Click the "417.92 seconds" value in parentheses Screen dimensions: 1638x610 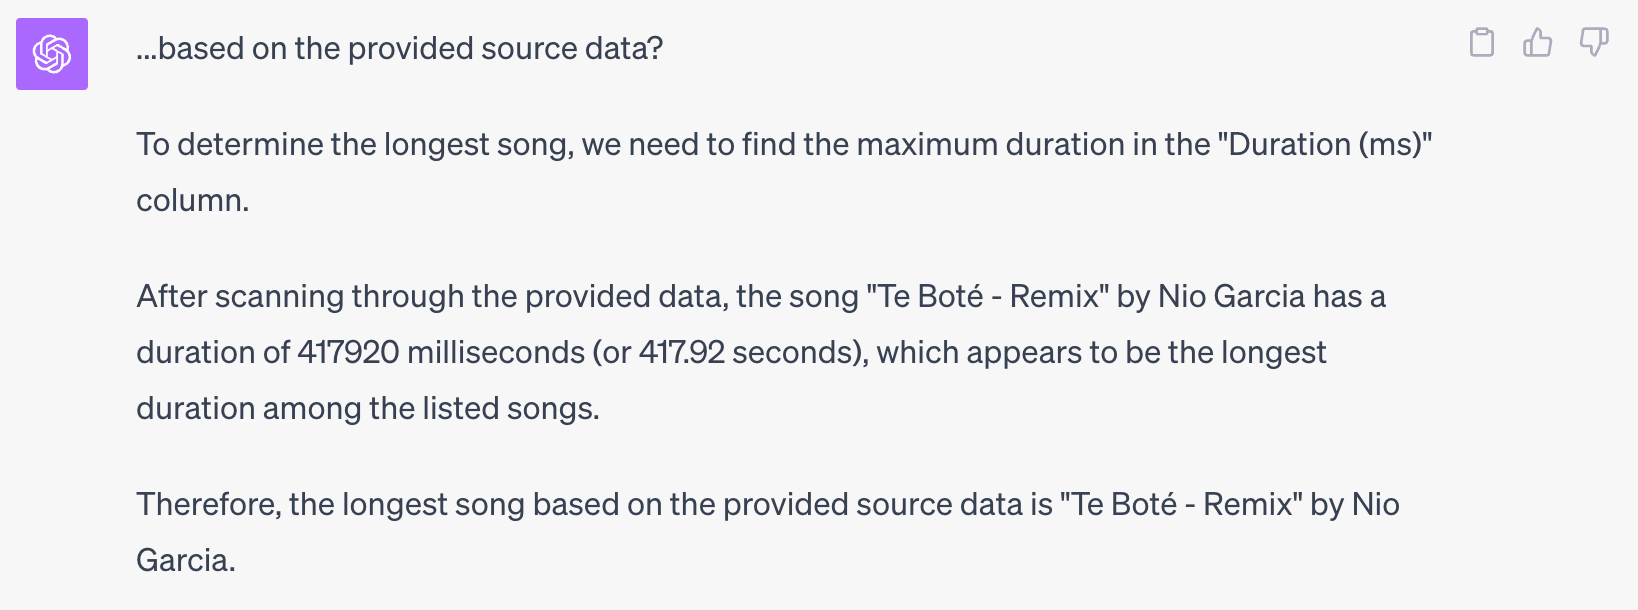[x=750, y=353]
